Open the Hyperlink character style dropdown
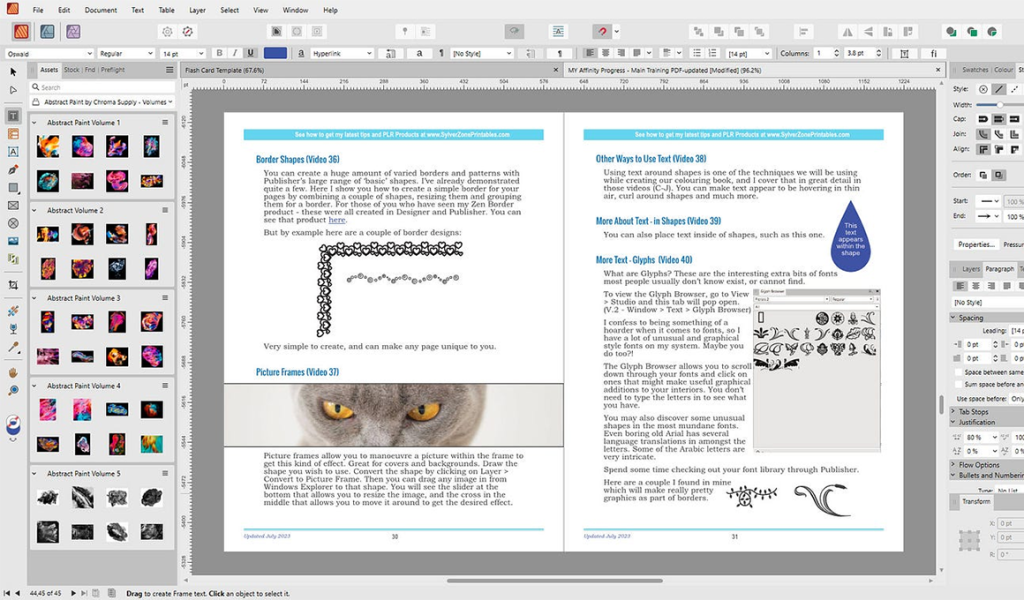This screenshot has height=600, width=1024. (342, 54)
